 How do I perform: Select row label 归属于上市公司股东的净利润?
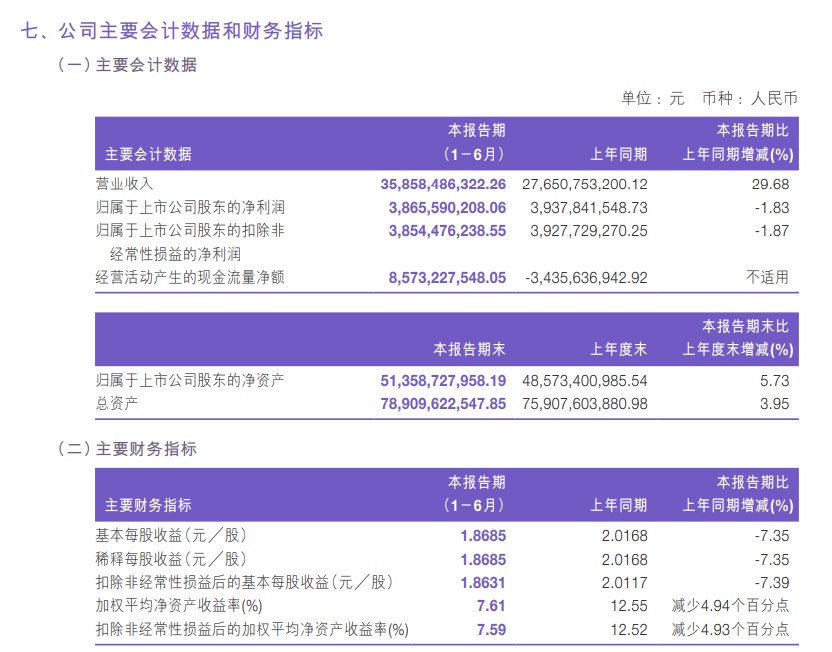coord(190,207)
